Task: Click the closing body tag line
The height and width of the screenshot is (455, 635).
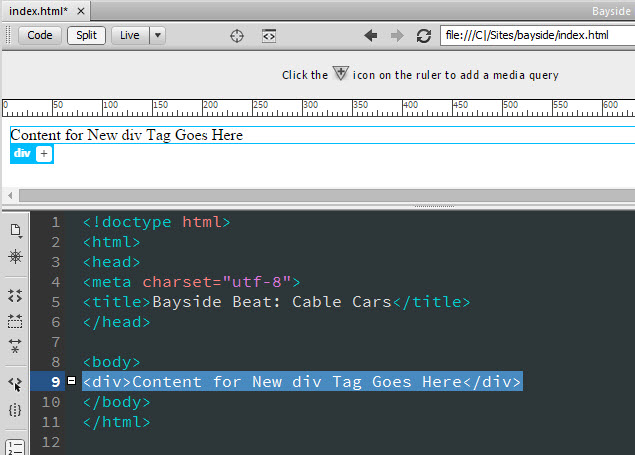Action: [x=117, y=402]
